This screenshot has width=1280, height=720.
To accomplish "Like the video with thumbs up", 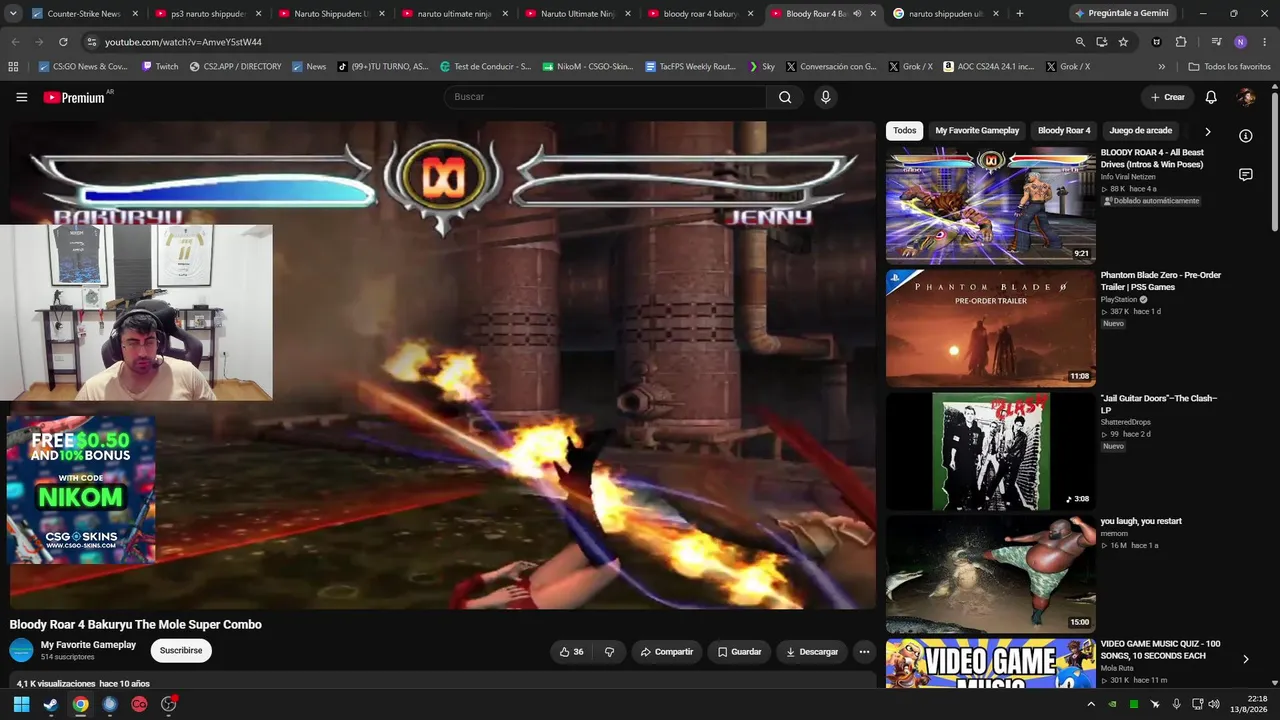I will tap(572, 652).
